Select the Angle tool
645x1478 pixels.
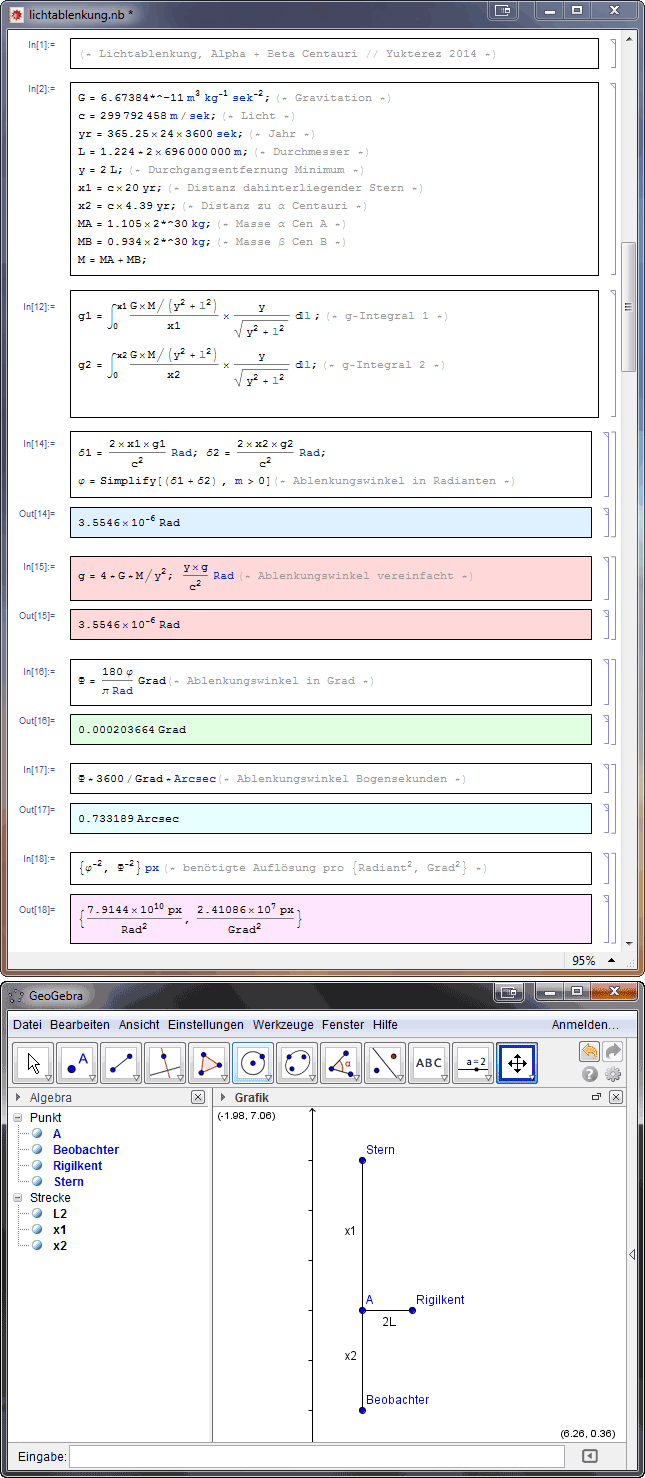[342, 1063]
